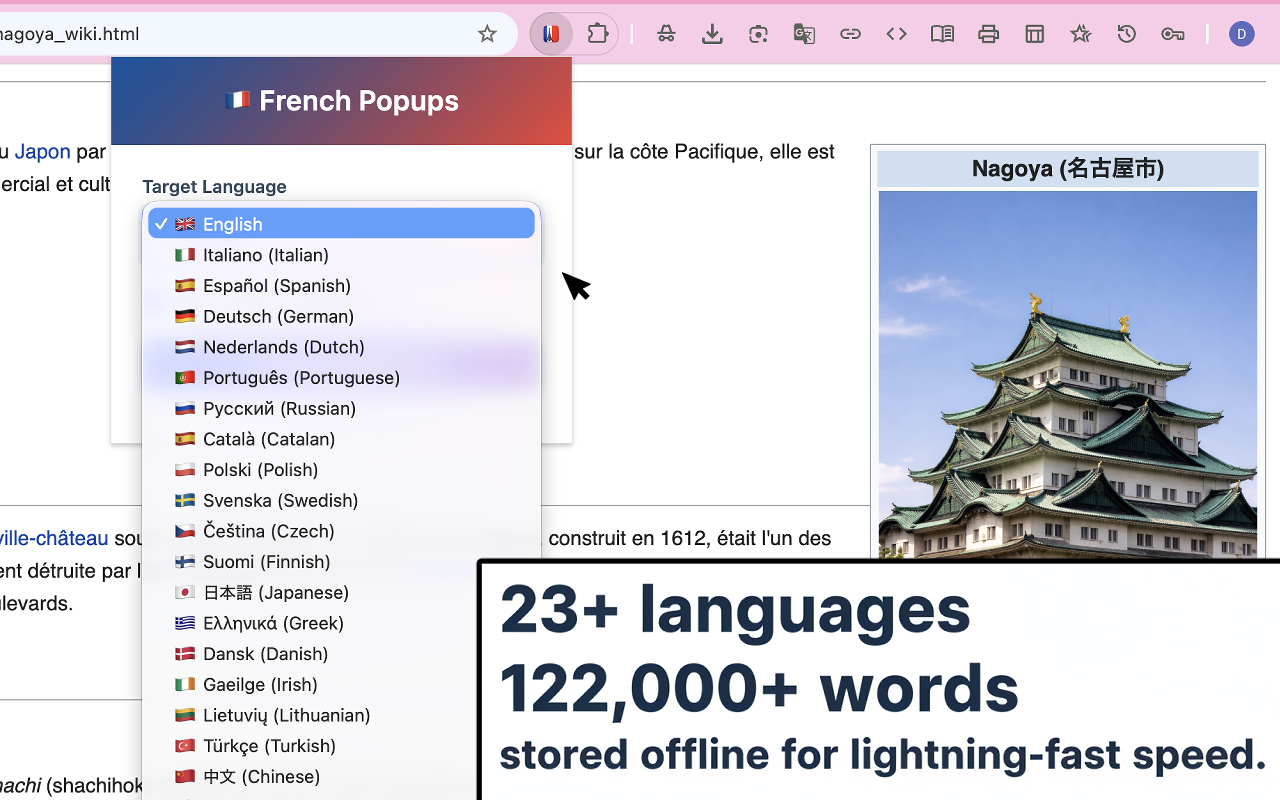Select Nederlands (Dutch) option
Screen dimensions: 1280x800
[341, 347]
